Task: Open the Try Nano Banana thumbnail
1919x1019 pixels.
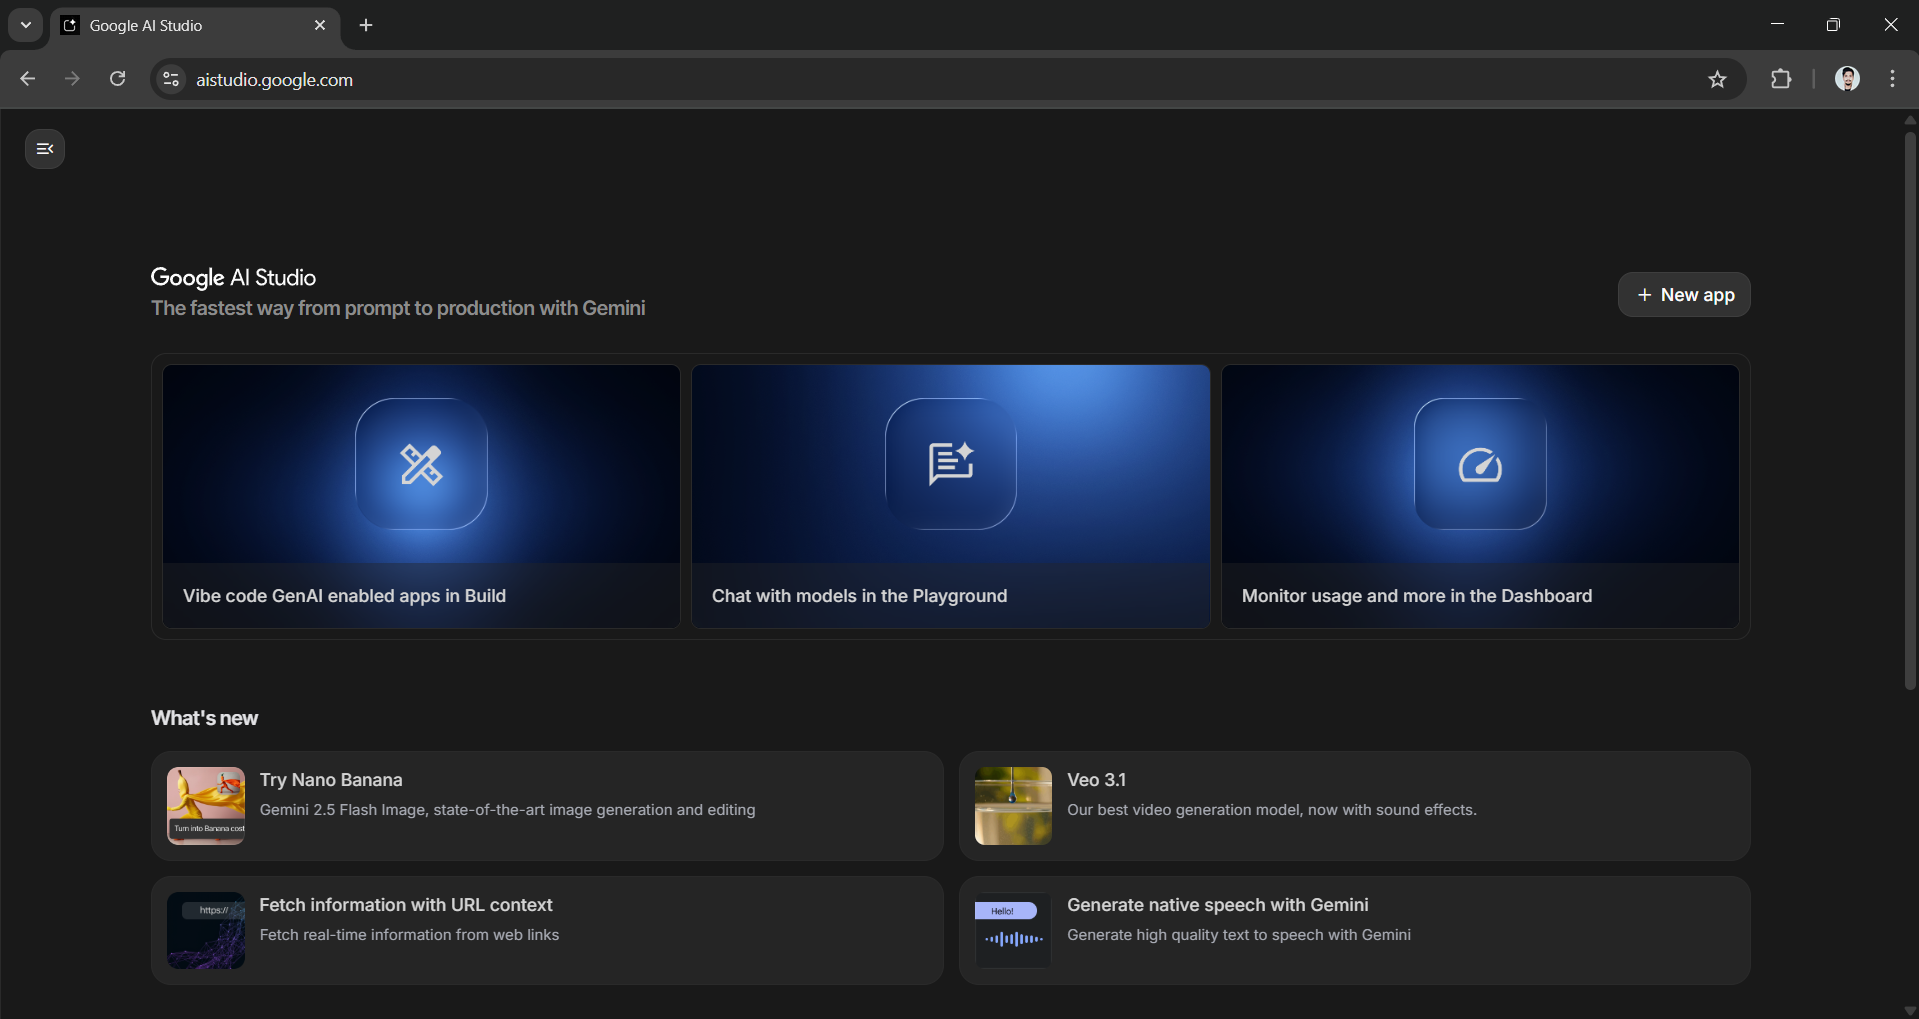Action: point(206,806)
